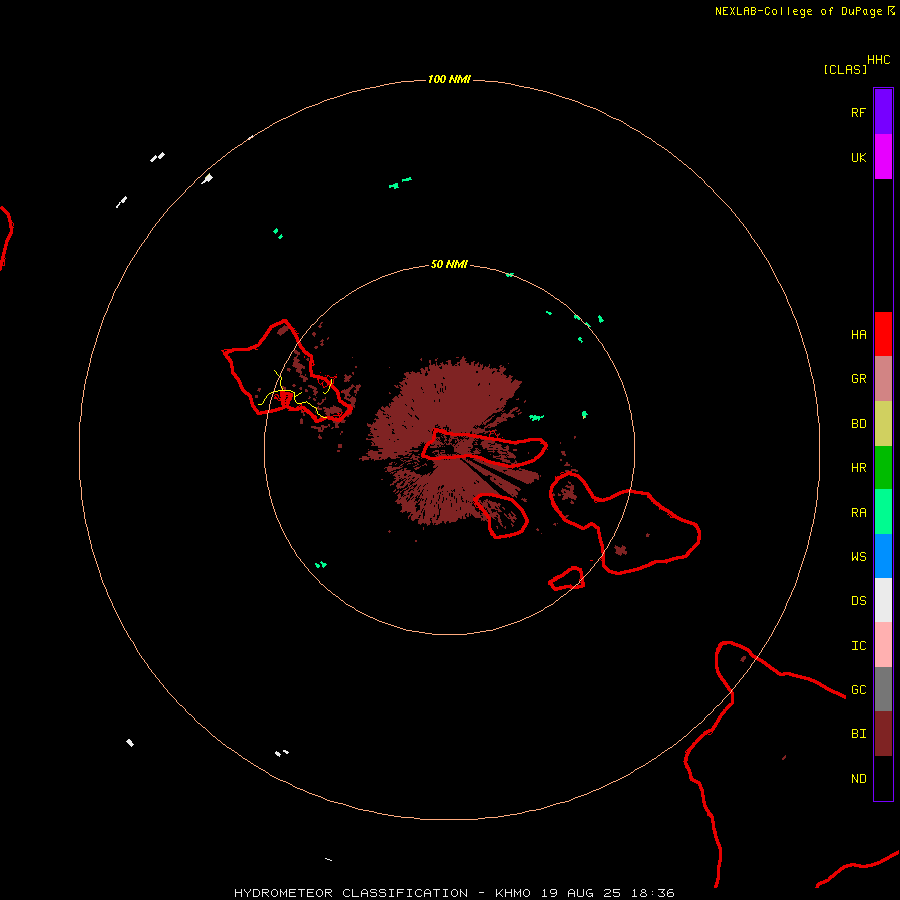
Task: Pick the RA bright green legend swatch
Action: 883,512
